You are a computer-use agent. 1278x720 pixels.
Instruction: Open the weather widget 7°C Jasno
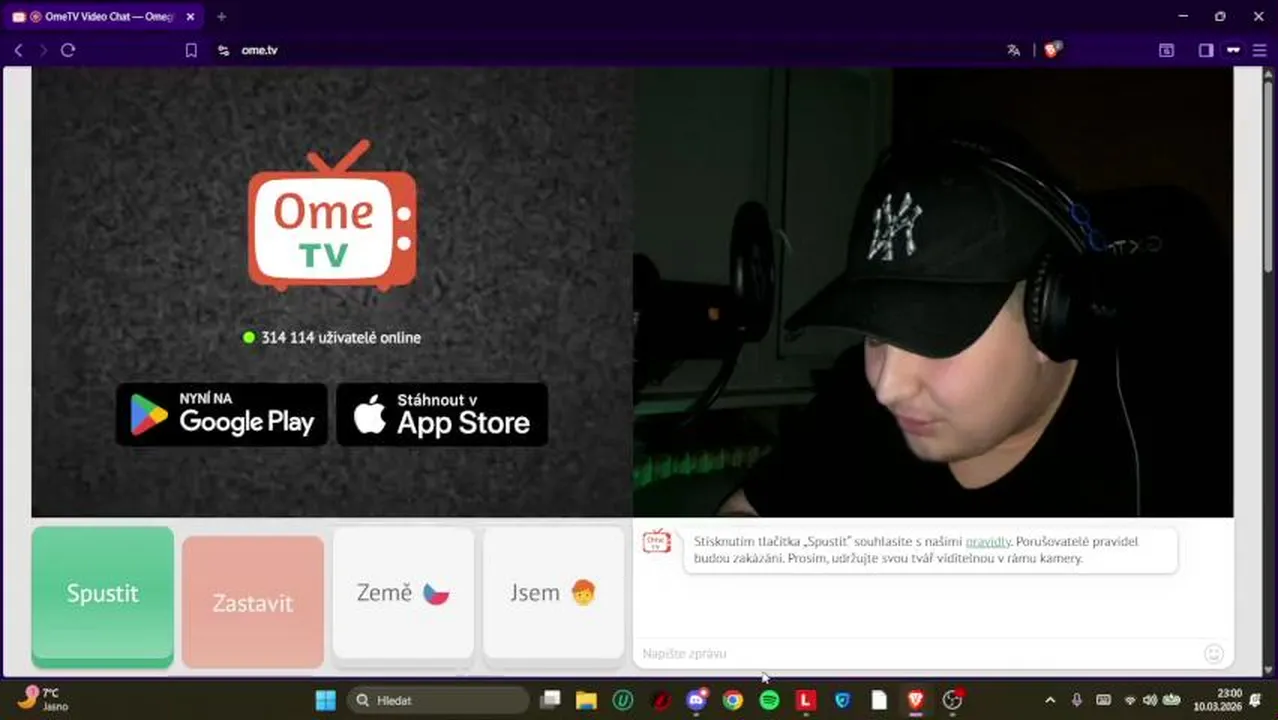pyautogui.click(x=42, y=699)
